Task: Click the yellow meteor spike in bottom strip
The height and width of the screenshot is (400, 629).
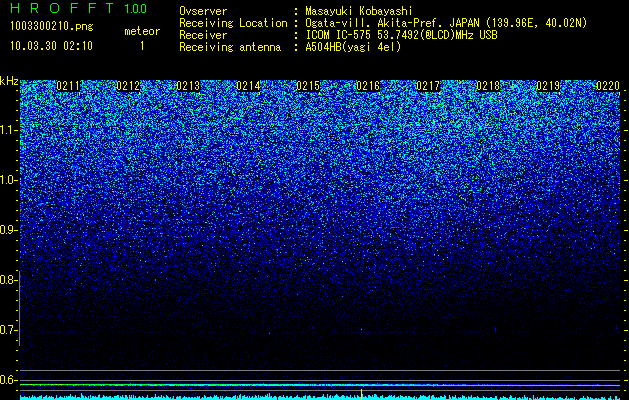Action: point(361,394)
